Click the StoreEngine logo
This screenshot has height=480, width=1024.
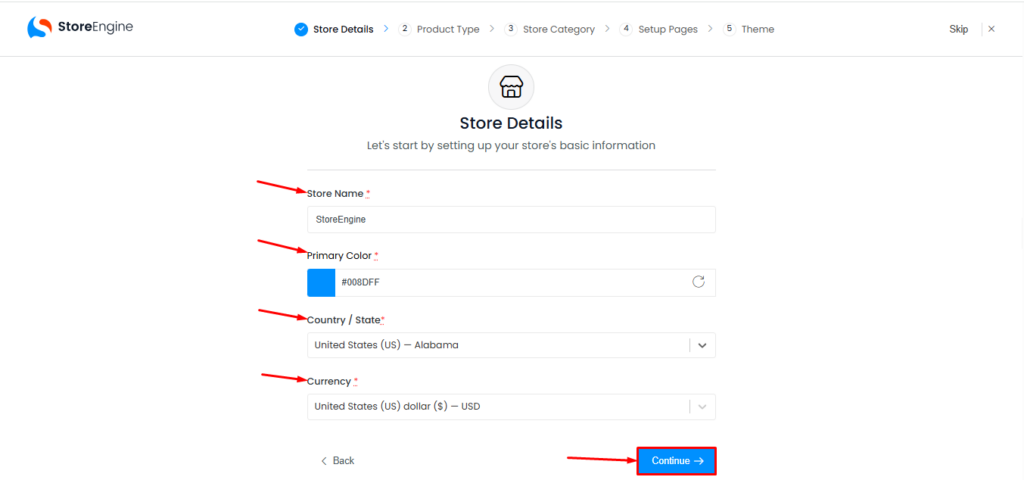(80, 28)
